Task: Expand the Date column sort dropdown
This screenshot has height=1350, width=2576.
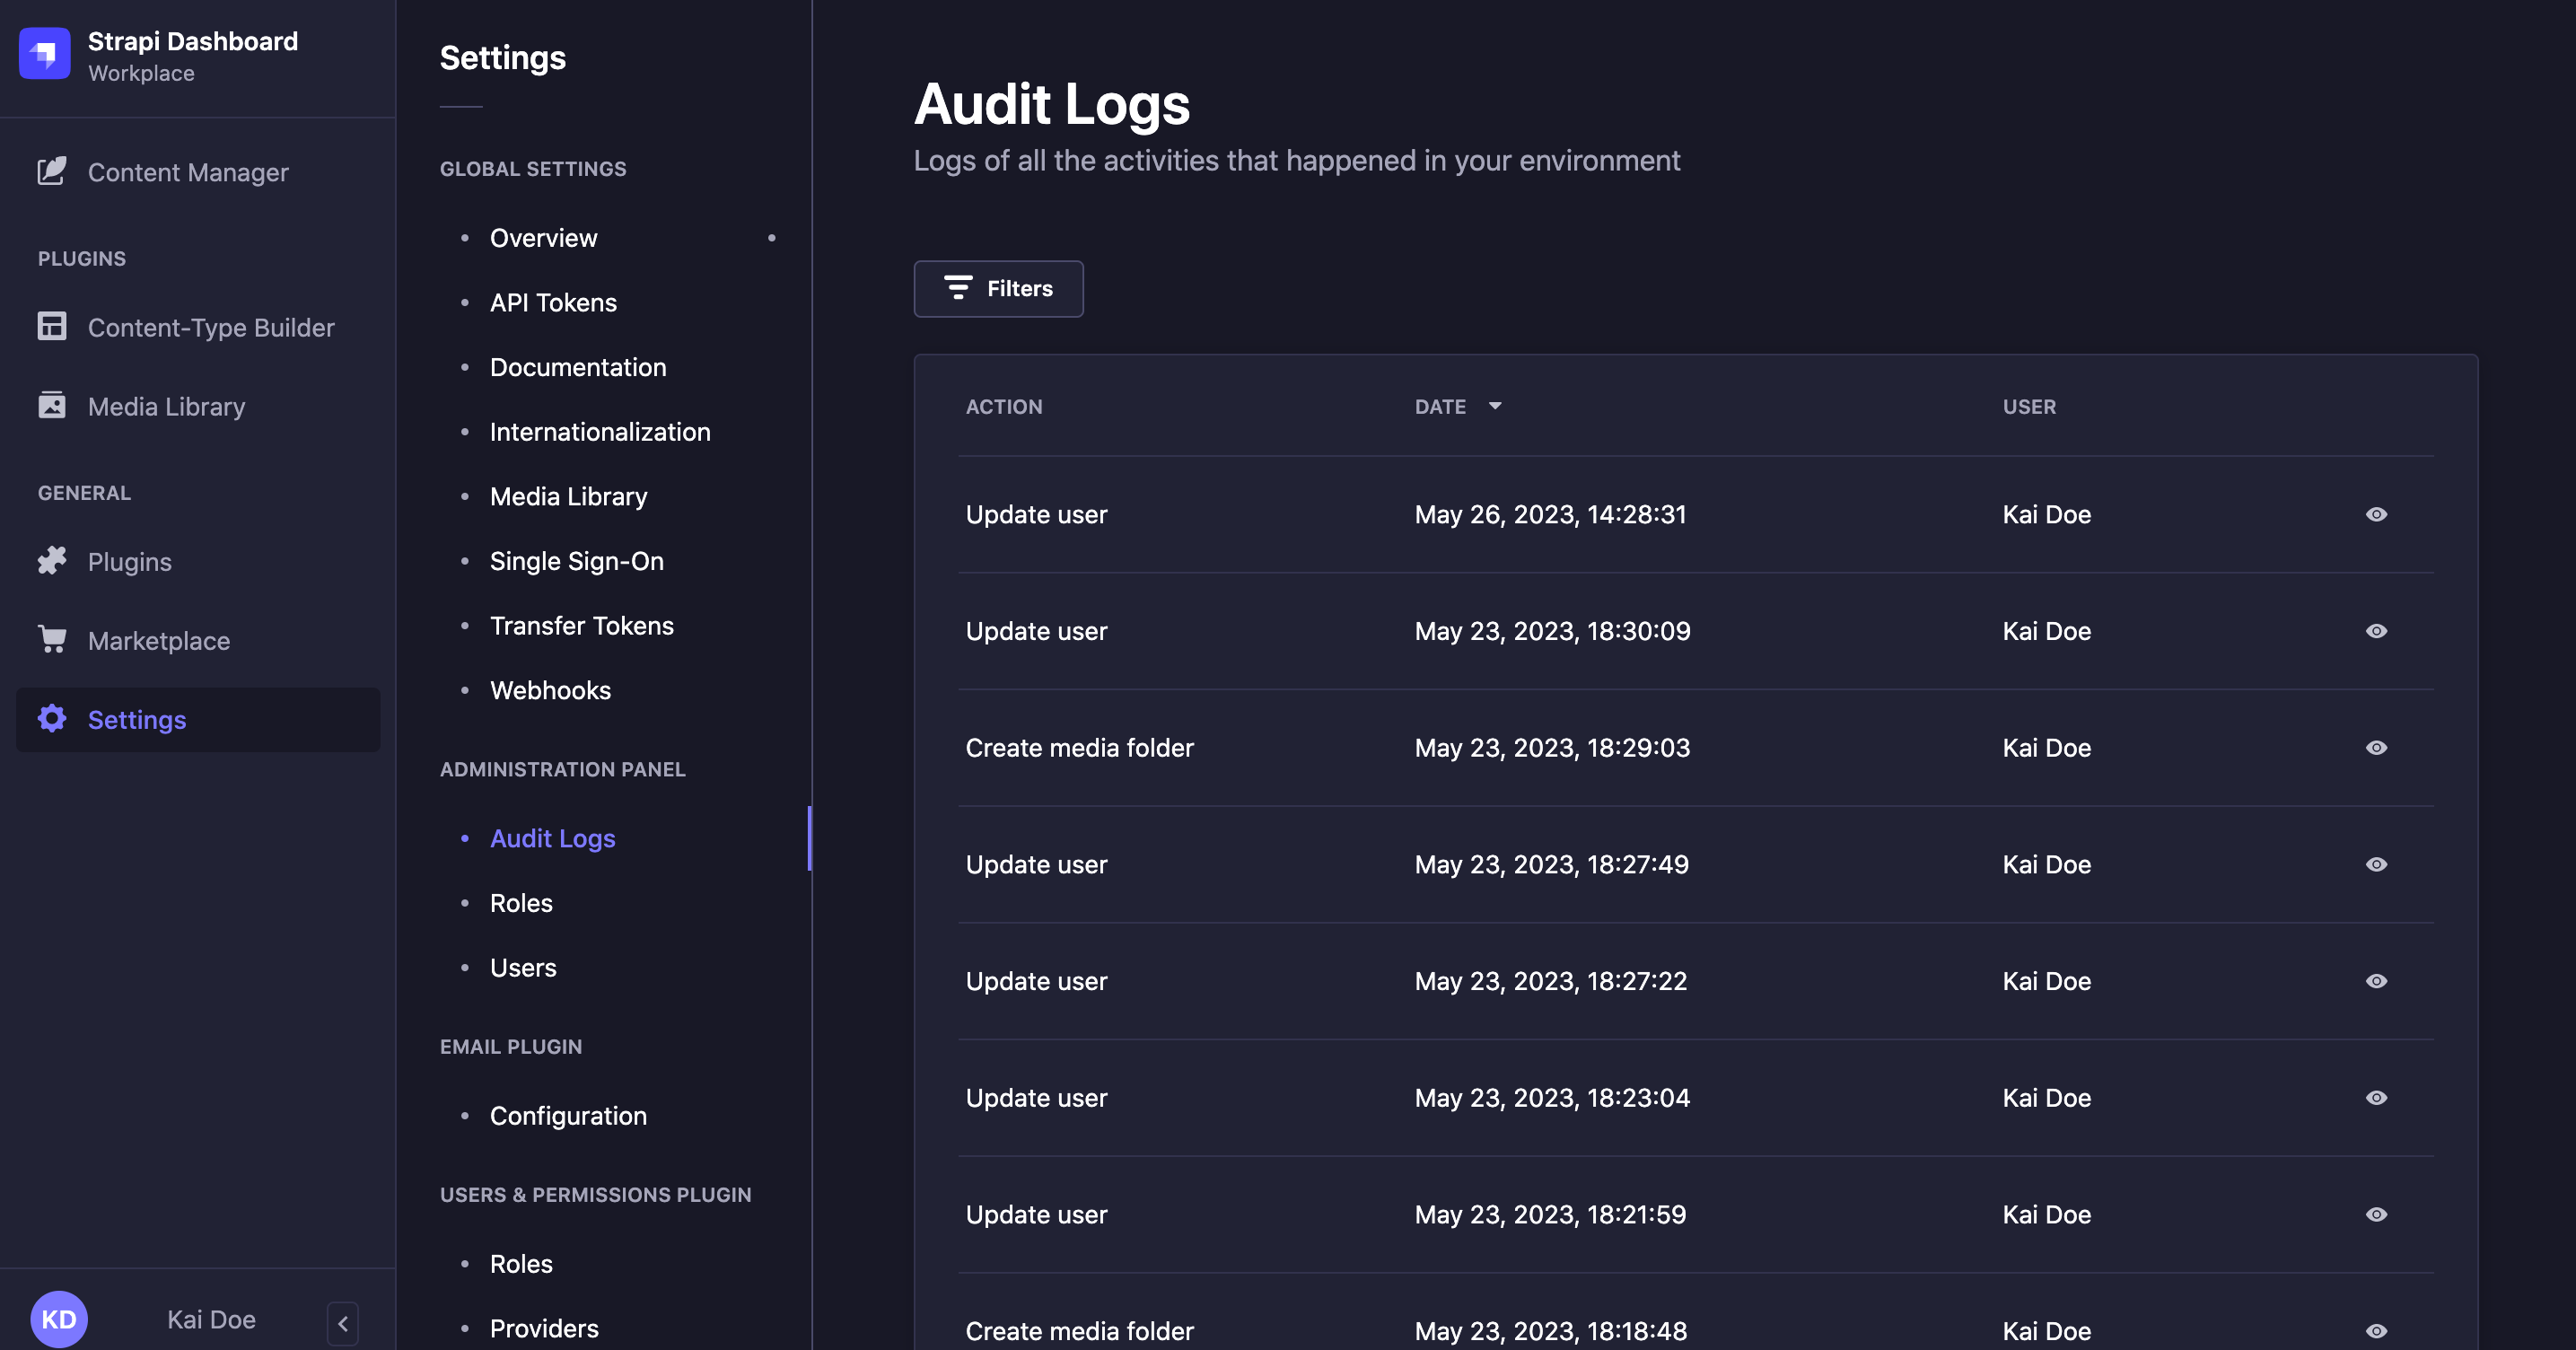Action: pyautogui.click(x=1494, y=406)
